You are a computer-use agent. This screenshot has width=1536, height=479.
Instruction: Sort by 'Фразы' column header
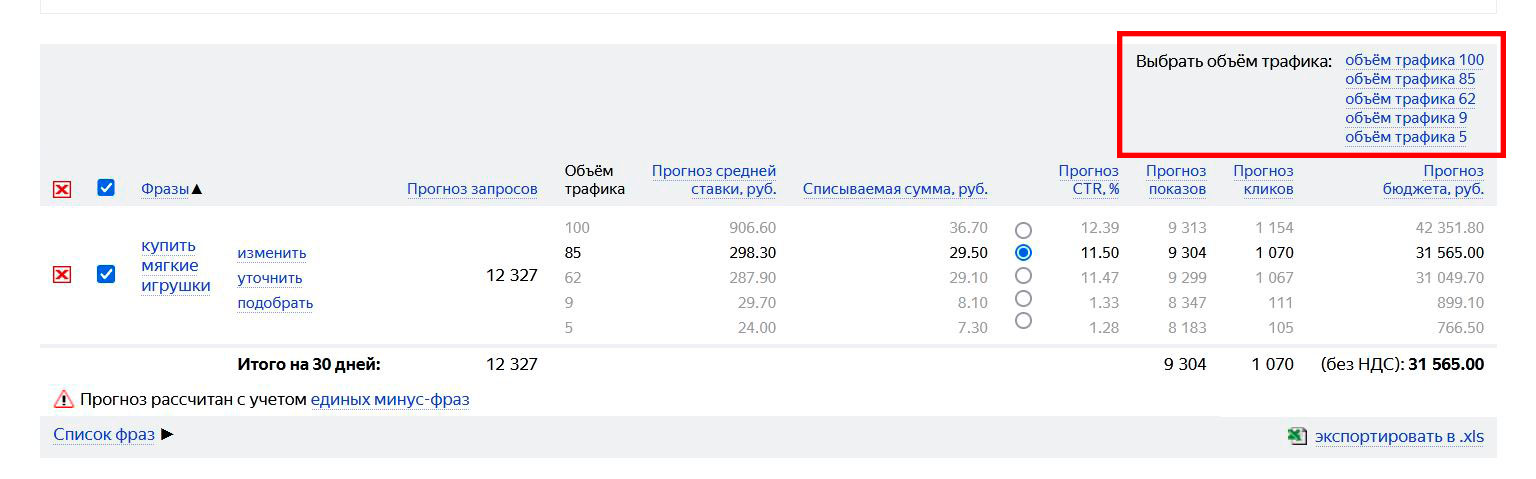165,189
